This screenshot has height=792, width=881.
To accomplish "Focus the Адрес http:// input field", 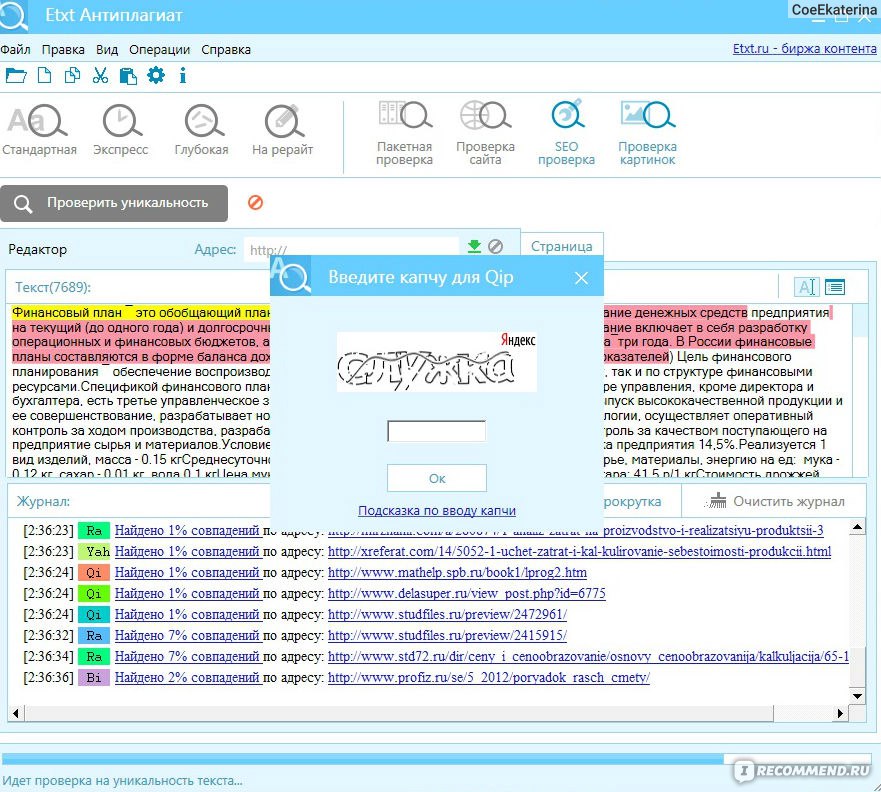I will [352, 249].
